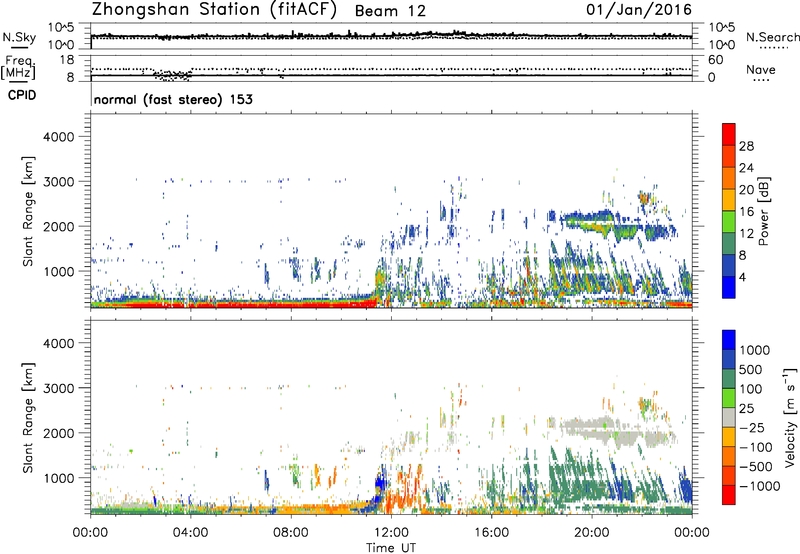Viewport: 800px width, 554px height.
Task: Click the "N.Sky" legend label
Action: (x=19, y=37)
